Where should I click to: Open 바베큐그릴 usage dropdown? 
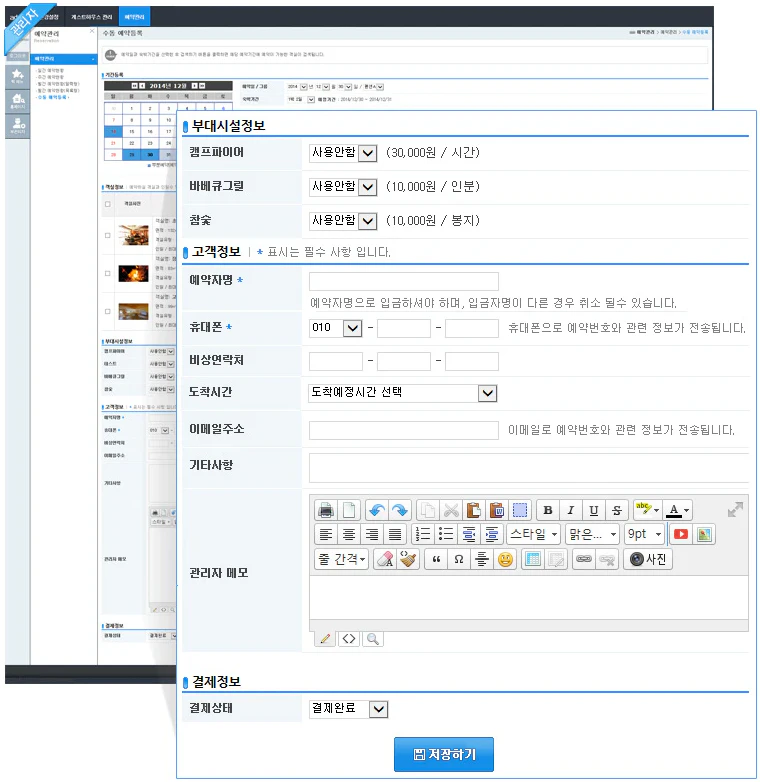(343, 187)
